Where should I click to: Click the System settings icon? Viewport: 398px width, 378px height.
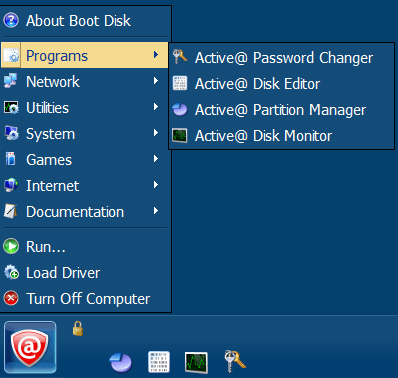pyautogui.click(x=11, y=133)
